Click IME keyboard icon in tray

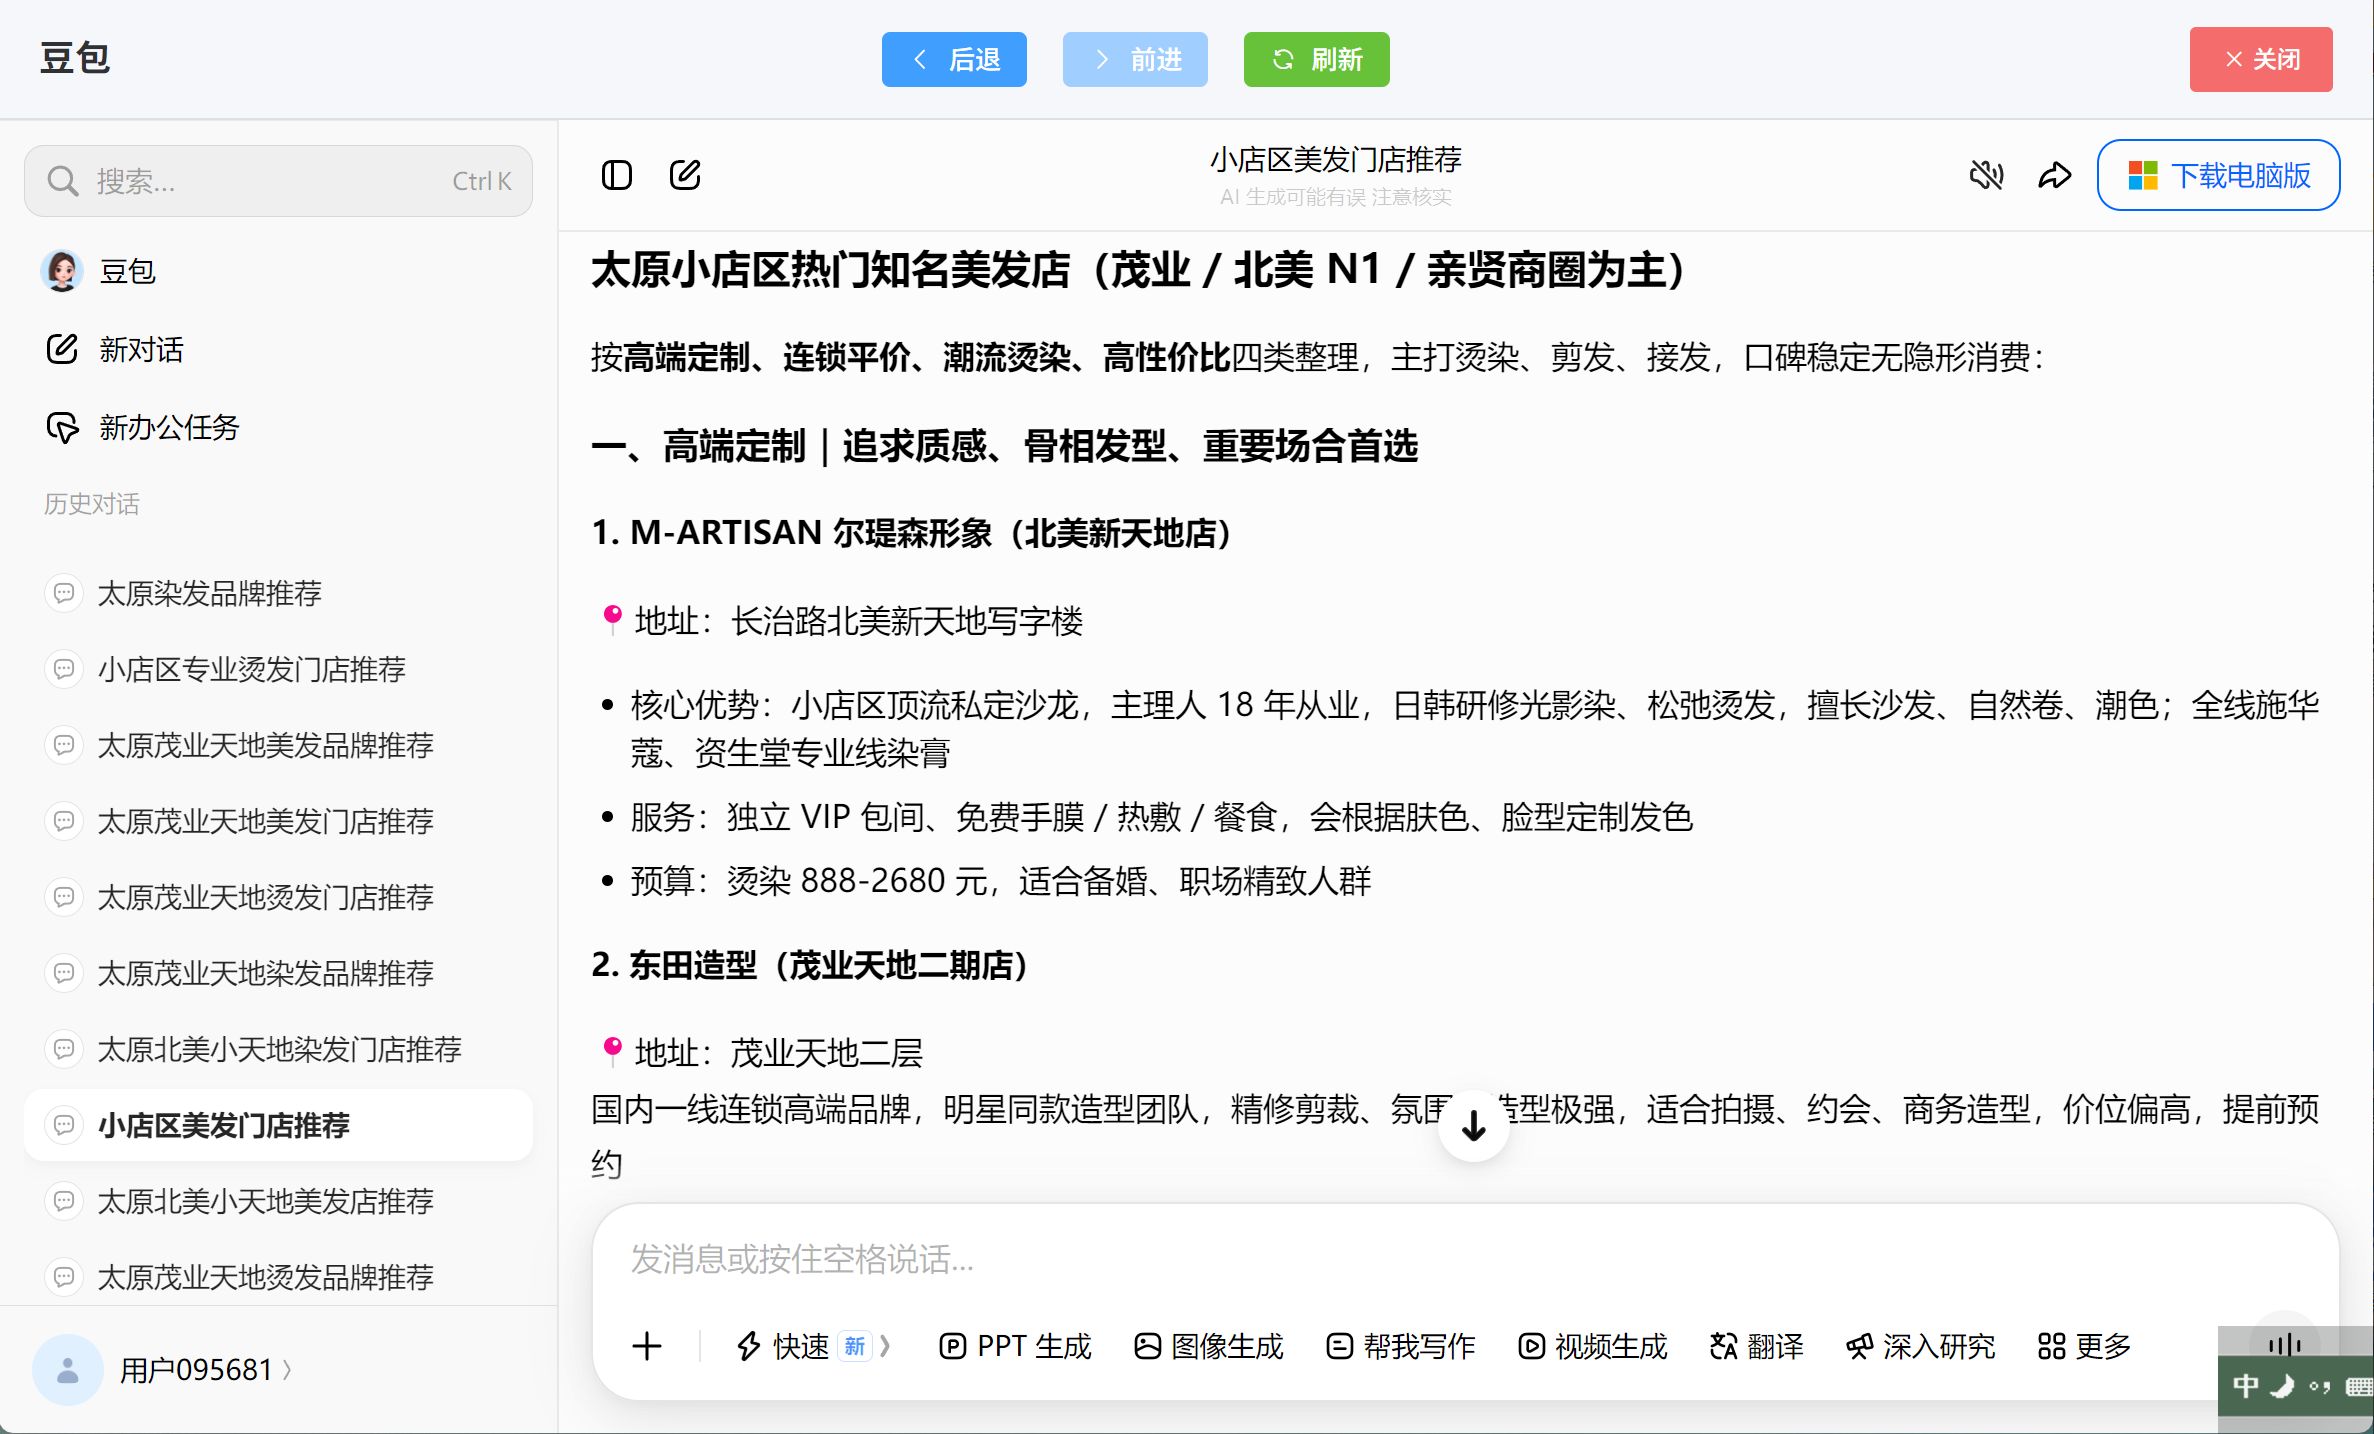pyautogui.click(x=2359, y=1386)
